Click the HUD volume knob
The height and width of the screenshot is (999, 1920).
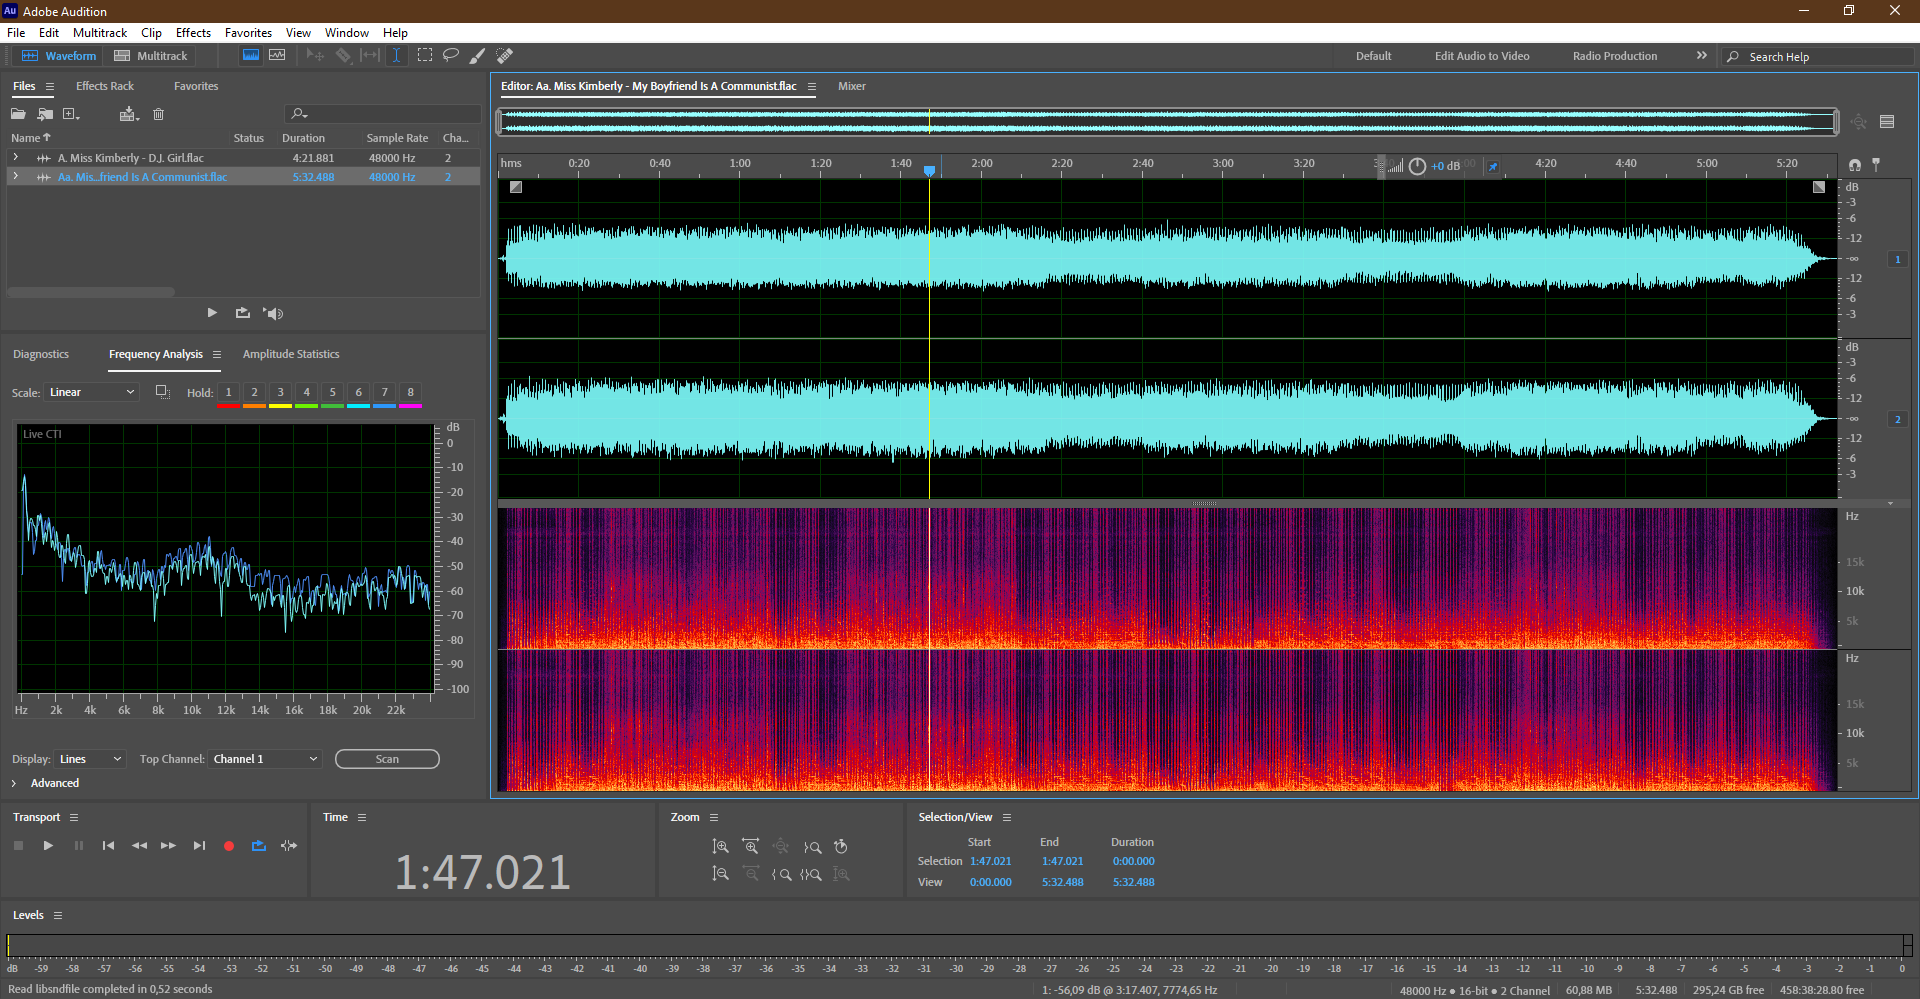(1417, 166)
